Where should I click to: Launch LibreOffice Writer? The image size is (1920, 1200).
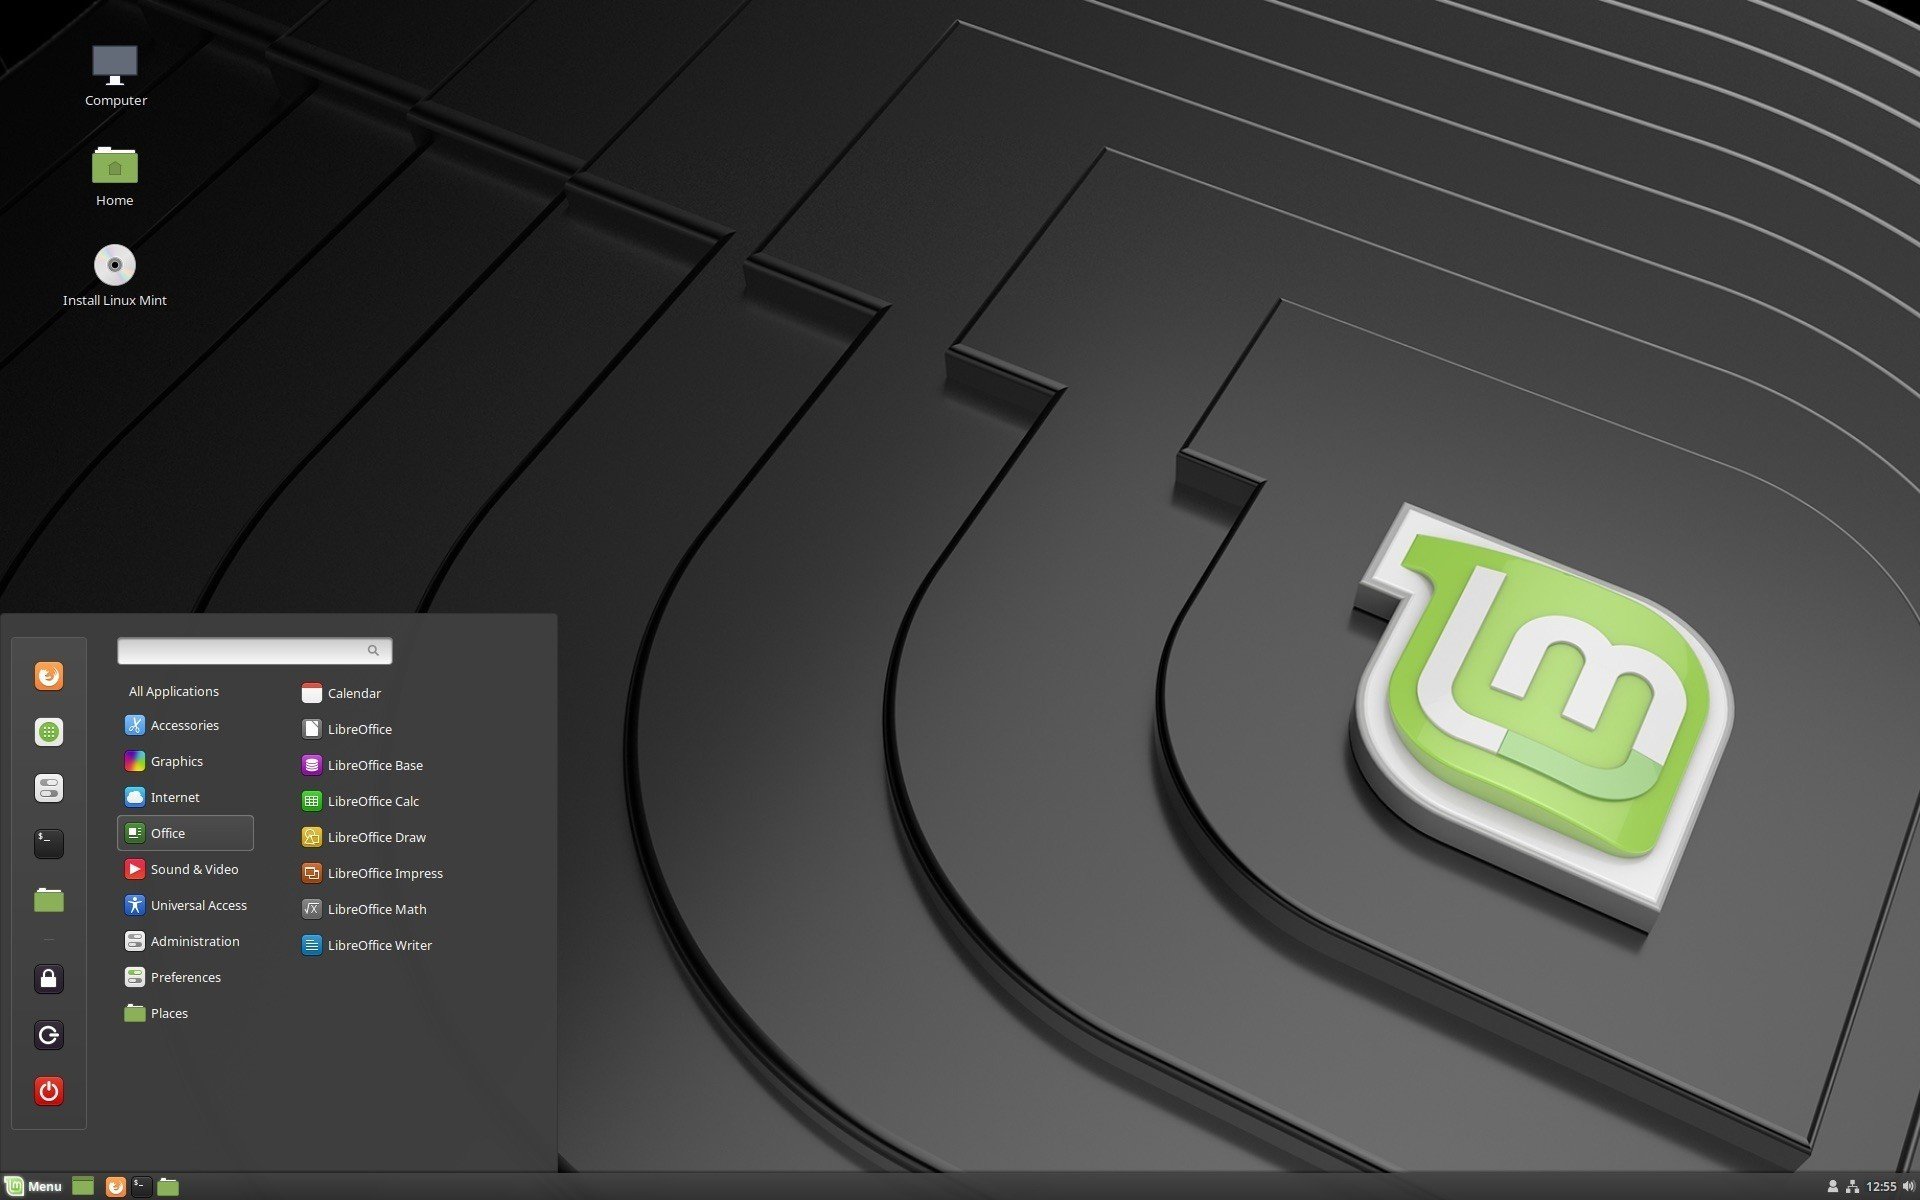(x=381, y=944)
